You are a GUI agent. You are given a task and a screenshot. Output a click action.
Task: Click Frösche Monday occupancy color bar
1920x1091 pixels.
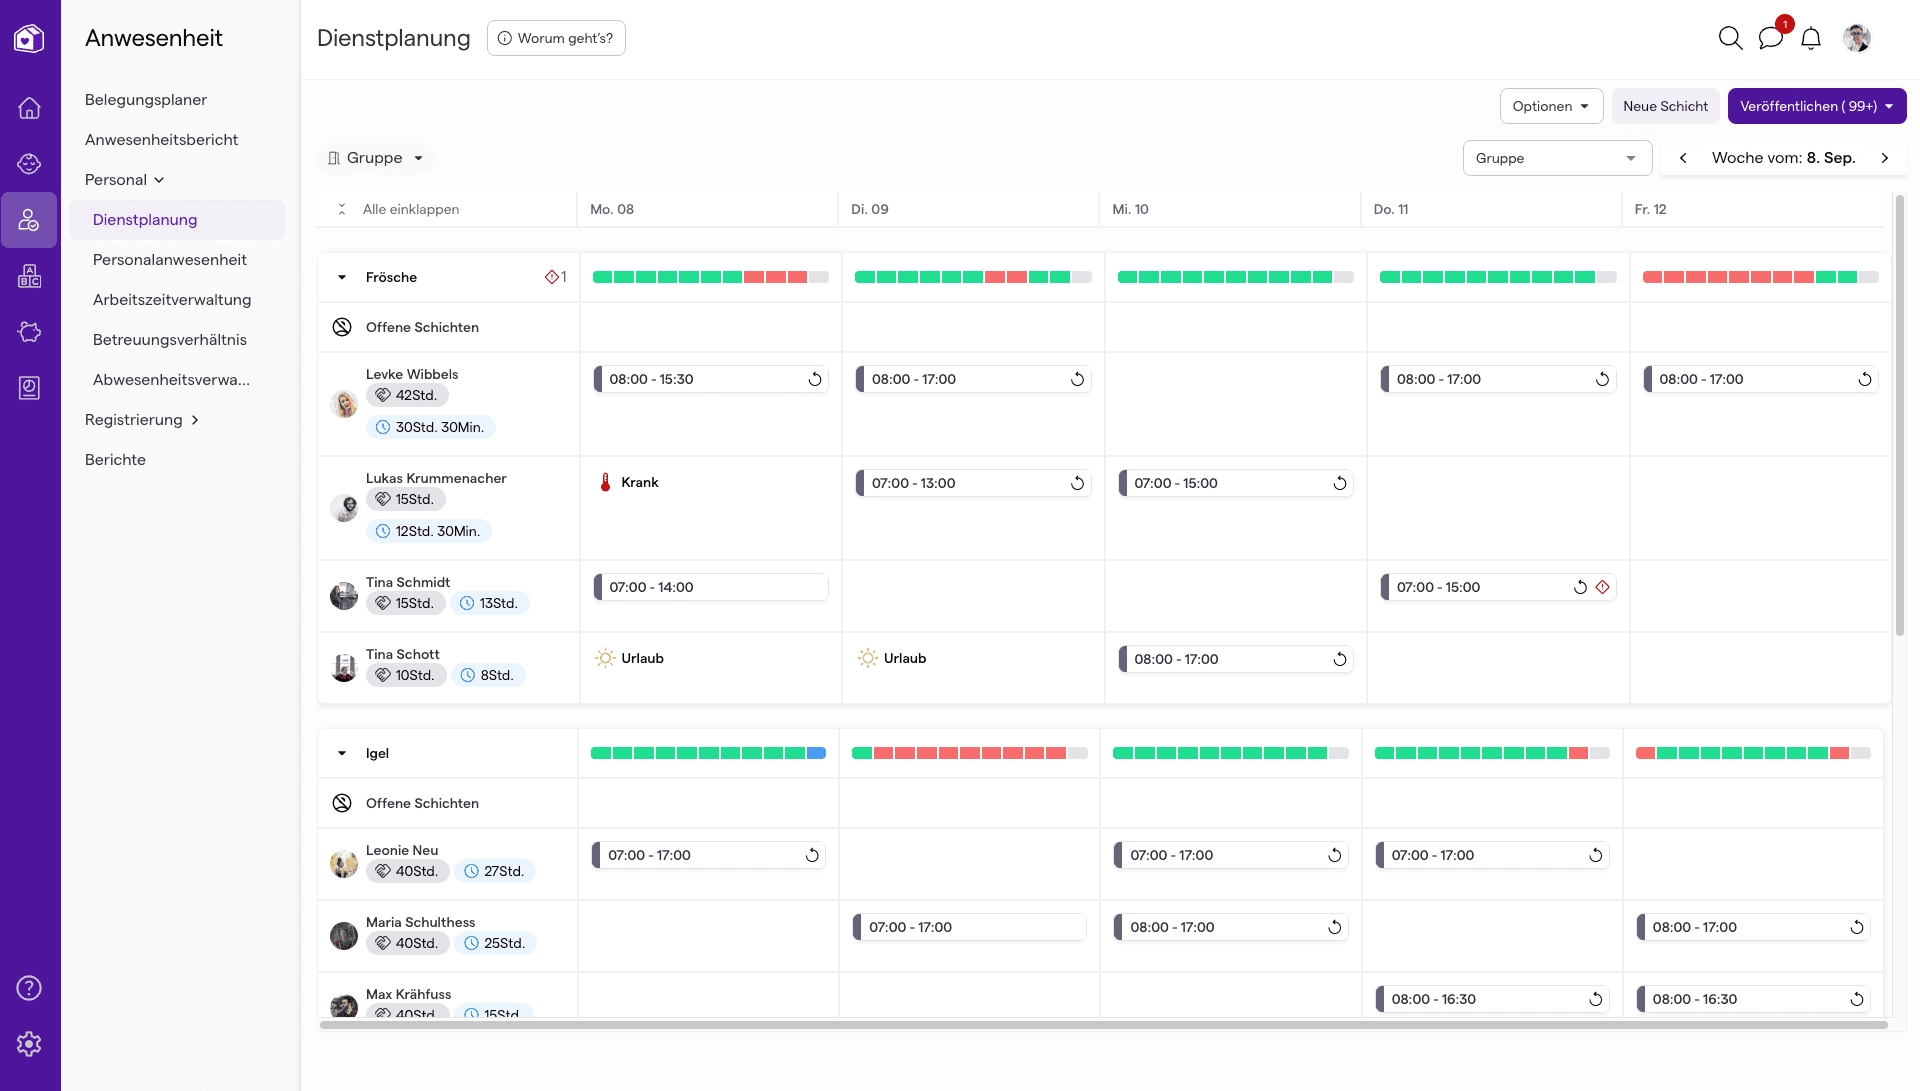[710, 277]
